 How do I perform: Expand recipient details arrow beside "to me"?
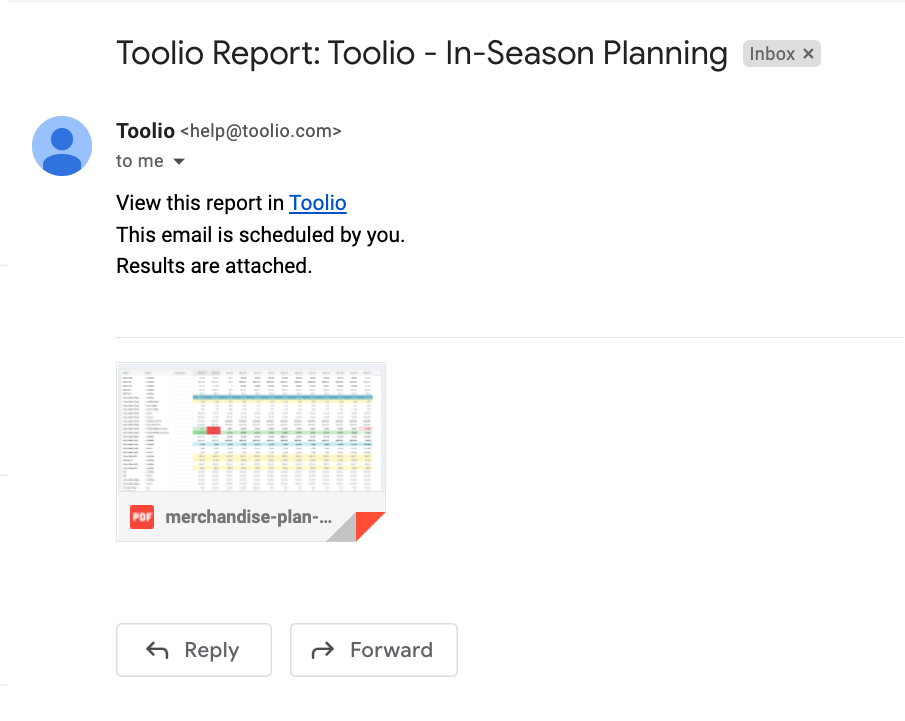point(179,161)
